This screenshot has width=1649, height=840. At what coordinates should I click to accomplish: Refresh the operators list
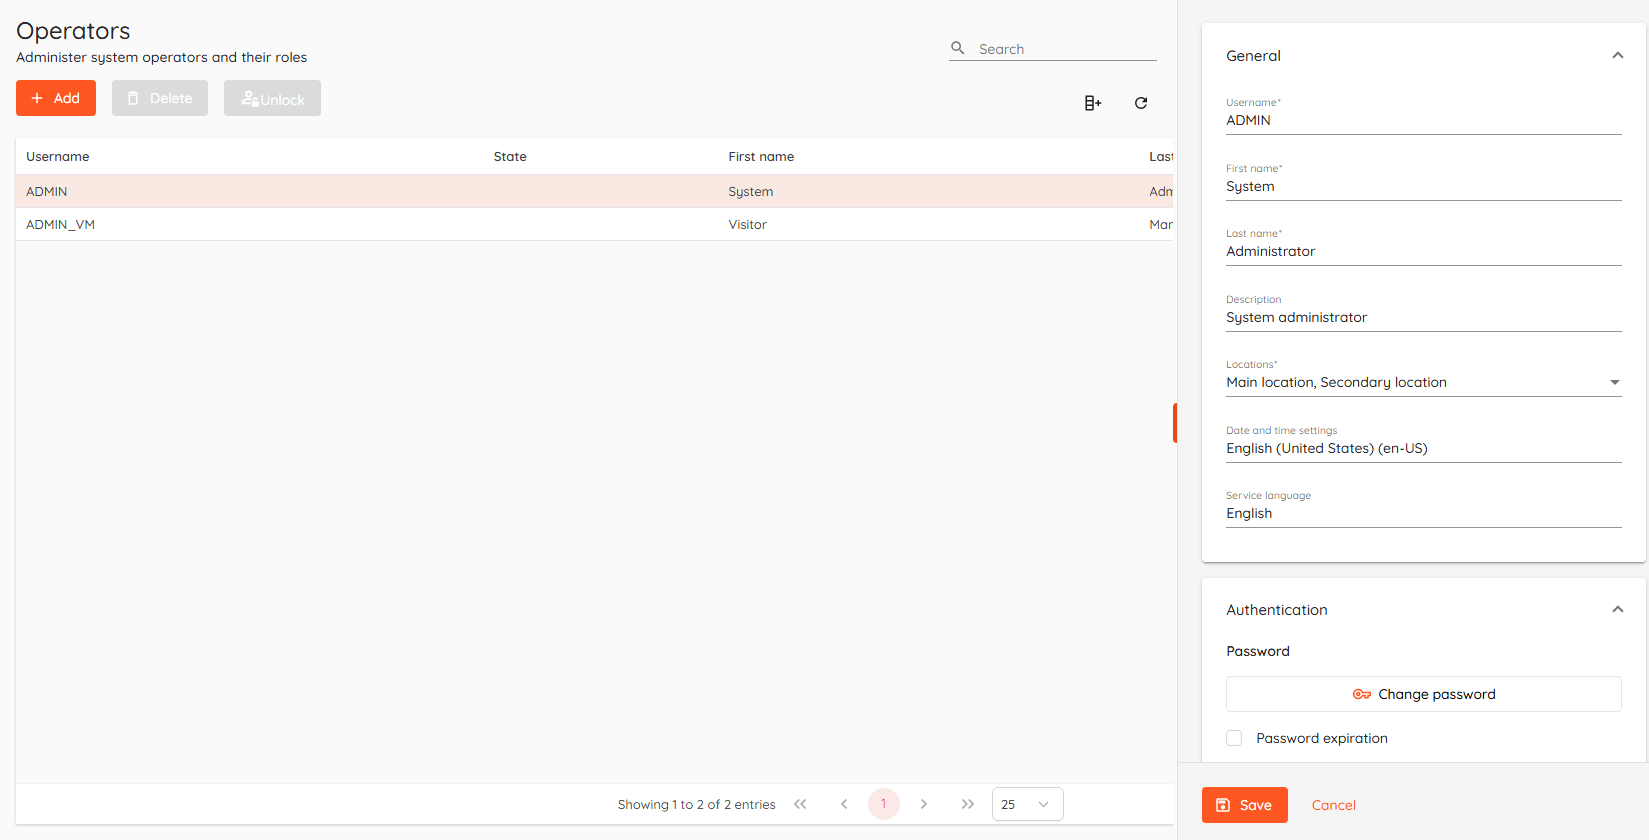point(1140,103)
